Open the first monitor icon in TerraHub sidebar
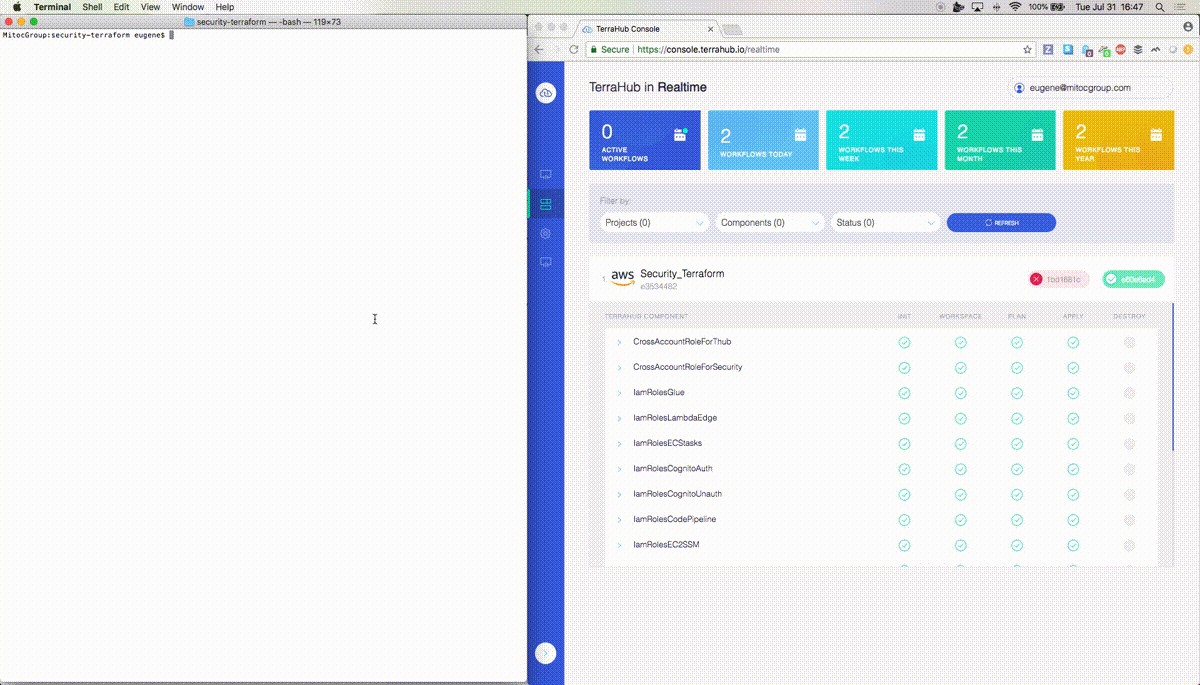Viewport: 1200px width, 685px height. pos(545,175)
